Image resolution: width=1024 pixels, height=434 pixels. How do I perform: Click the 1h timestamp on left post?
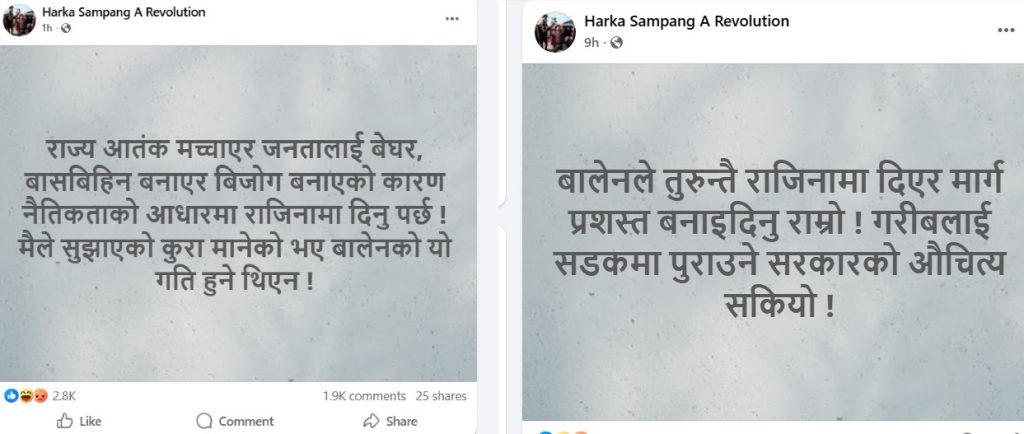[x=47, y=28]
